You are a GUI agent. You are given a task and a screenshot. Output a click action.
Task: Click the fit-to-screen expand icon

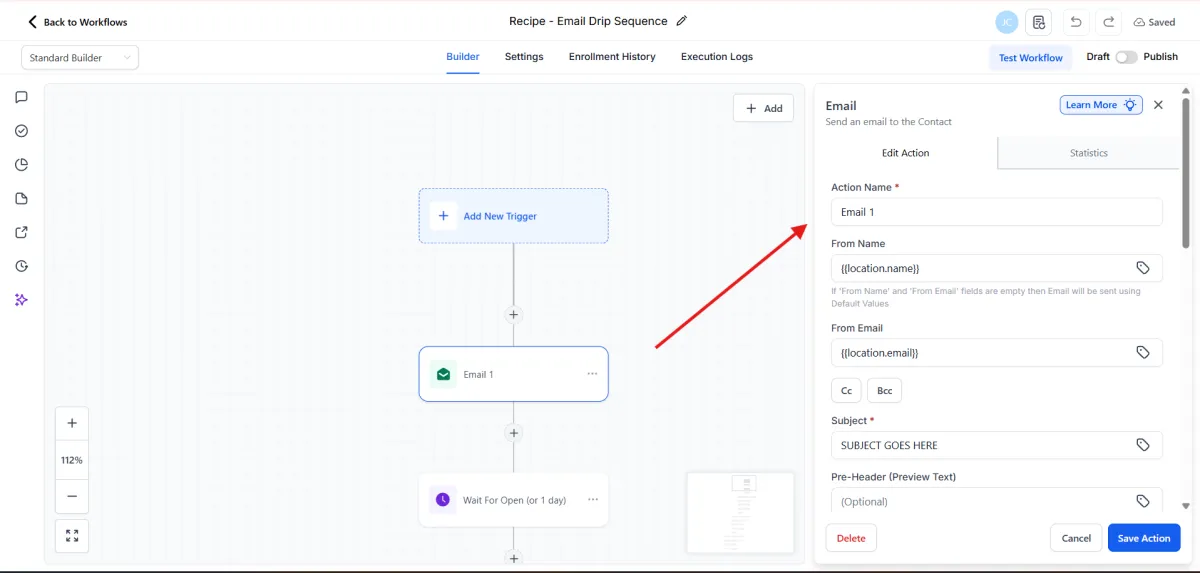72,536
